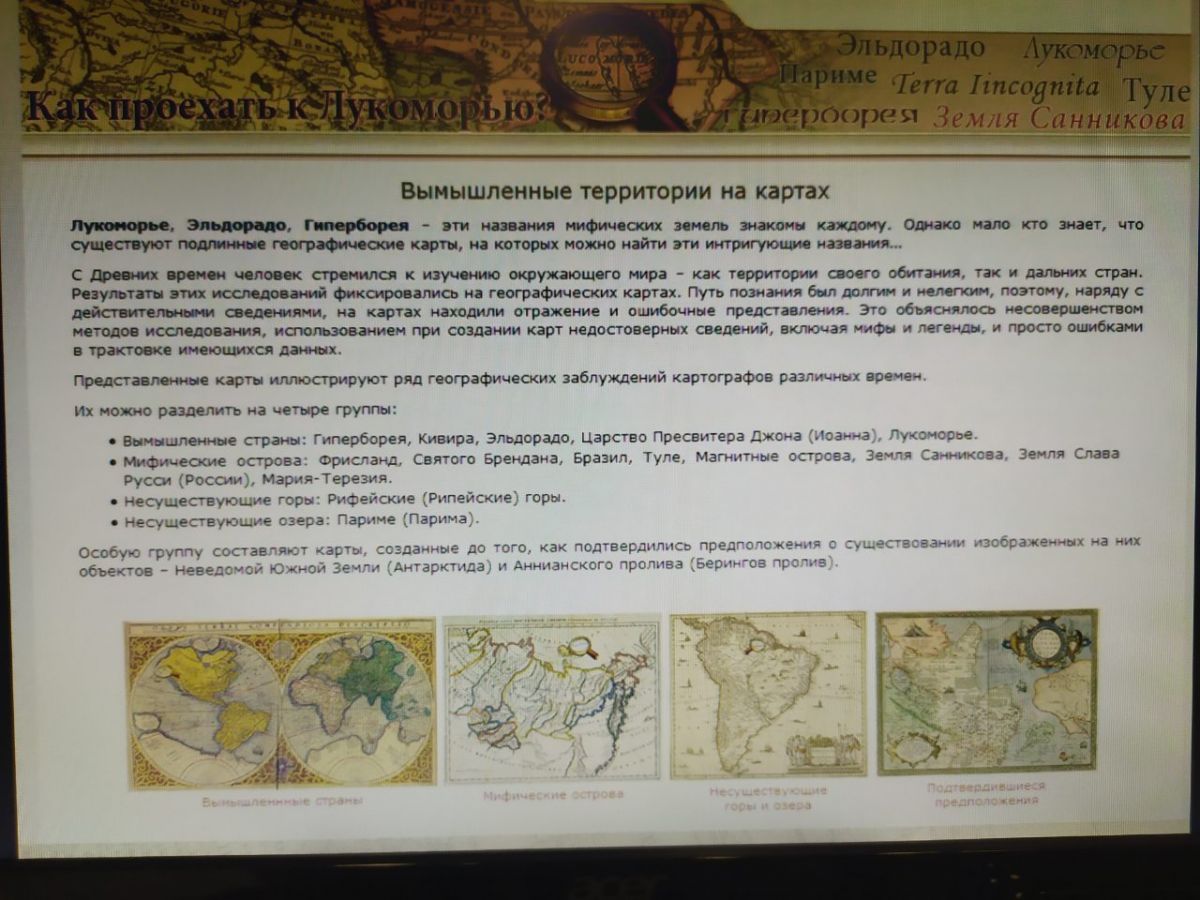
Task: Open the South America map thumbnail
Action: [767, 694]
